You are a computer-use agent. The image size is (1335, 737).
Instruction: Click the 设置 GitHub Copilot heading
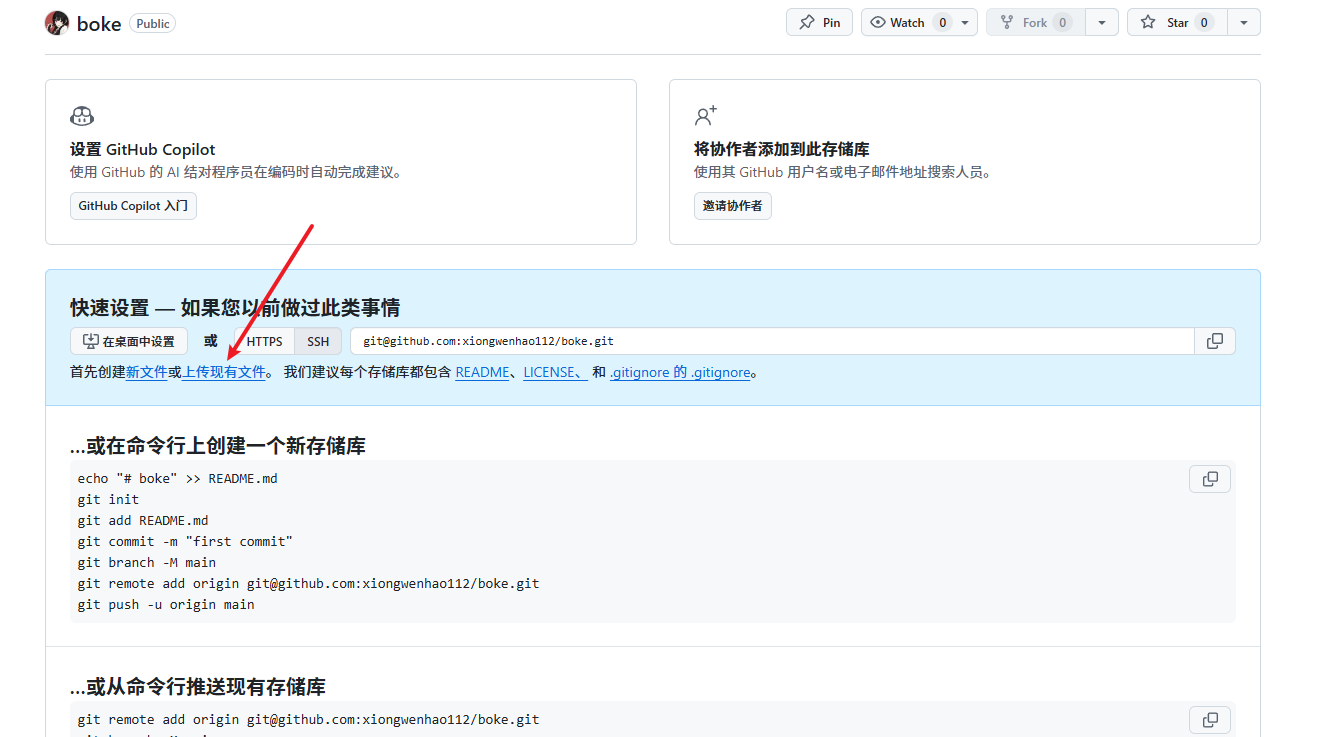click(142, 149)
